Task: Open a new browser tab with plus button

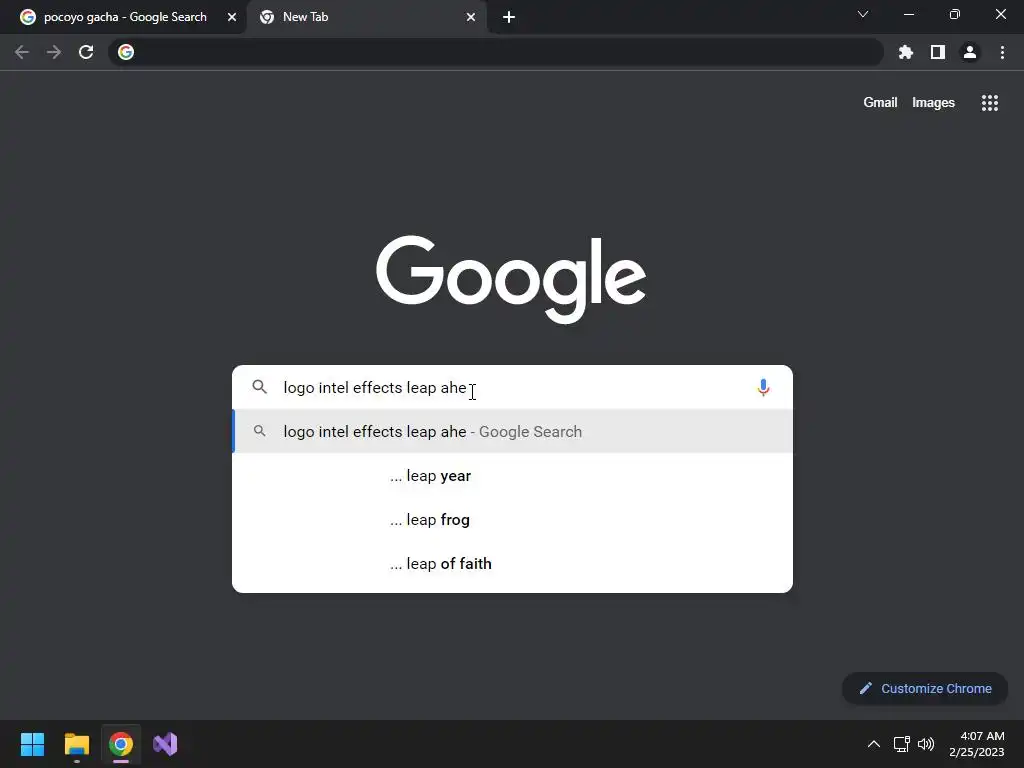Action: (509, 17)
